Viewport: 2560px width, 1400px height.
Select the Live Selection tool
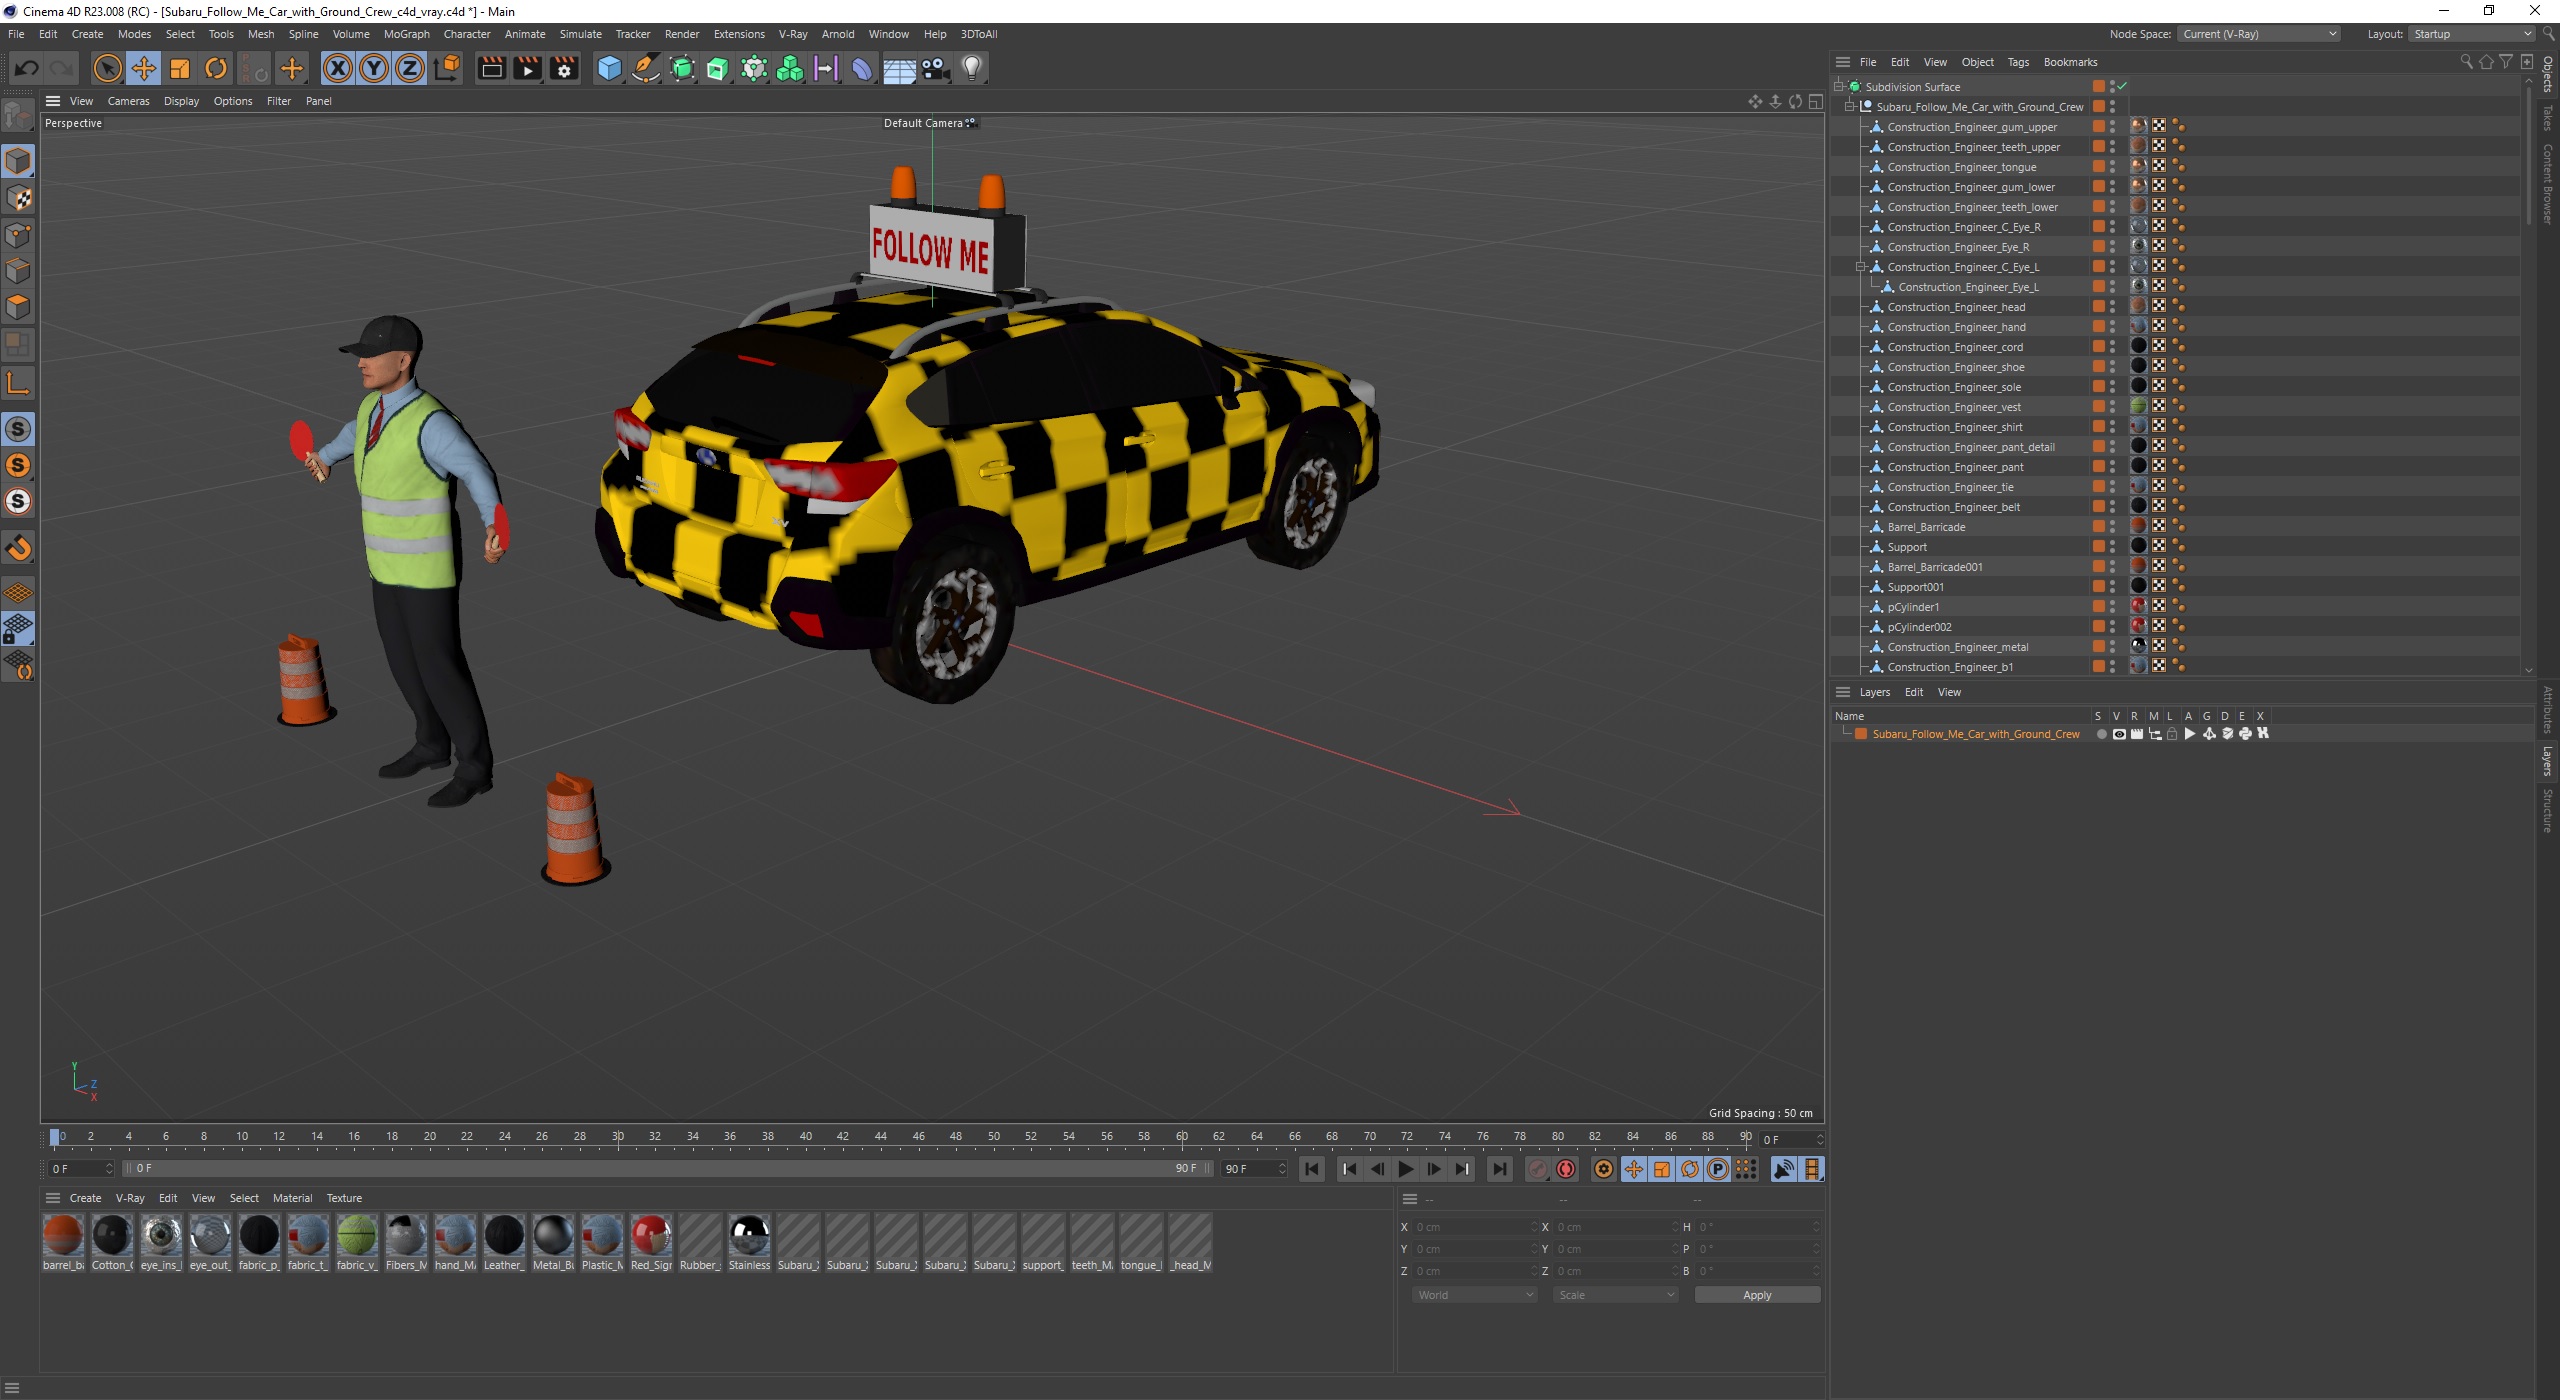click(107, 68)
